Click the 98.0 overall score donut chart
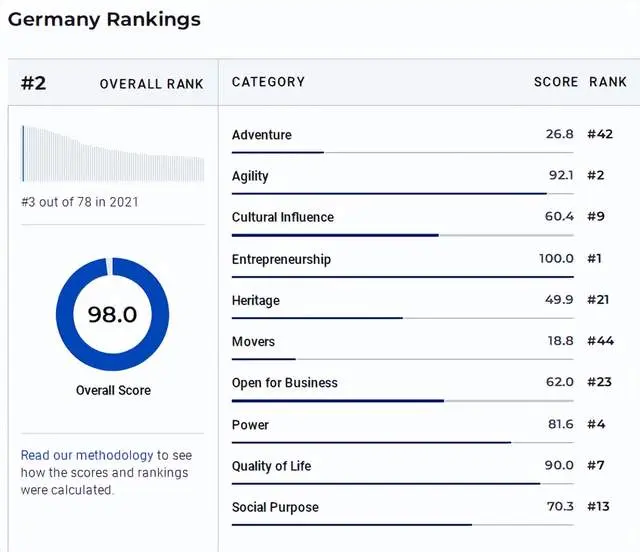The height and width of the screenshot is (552, 640). point(112,314)
